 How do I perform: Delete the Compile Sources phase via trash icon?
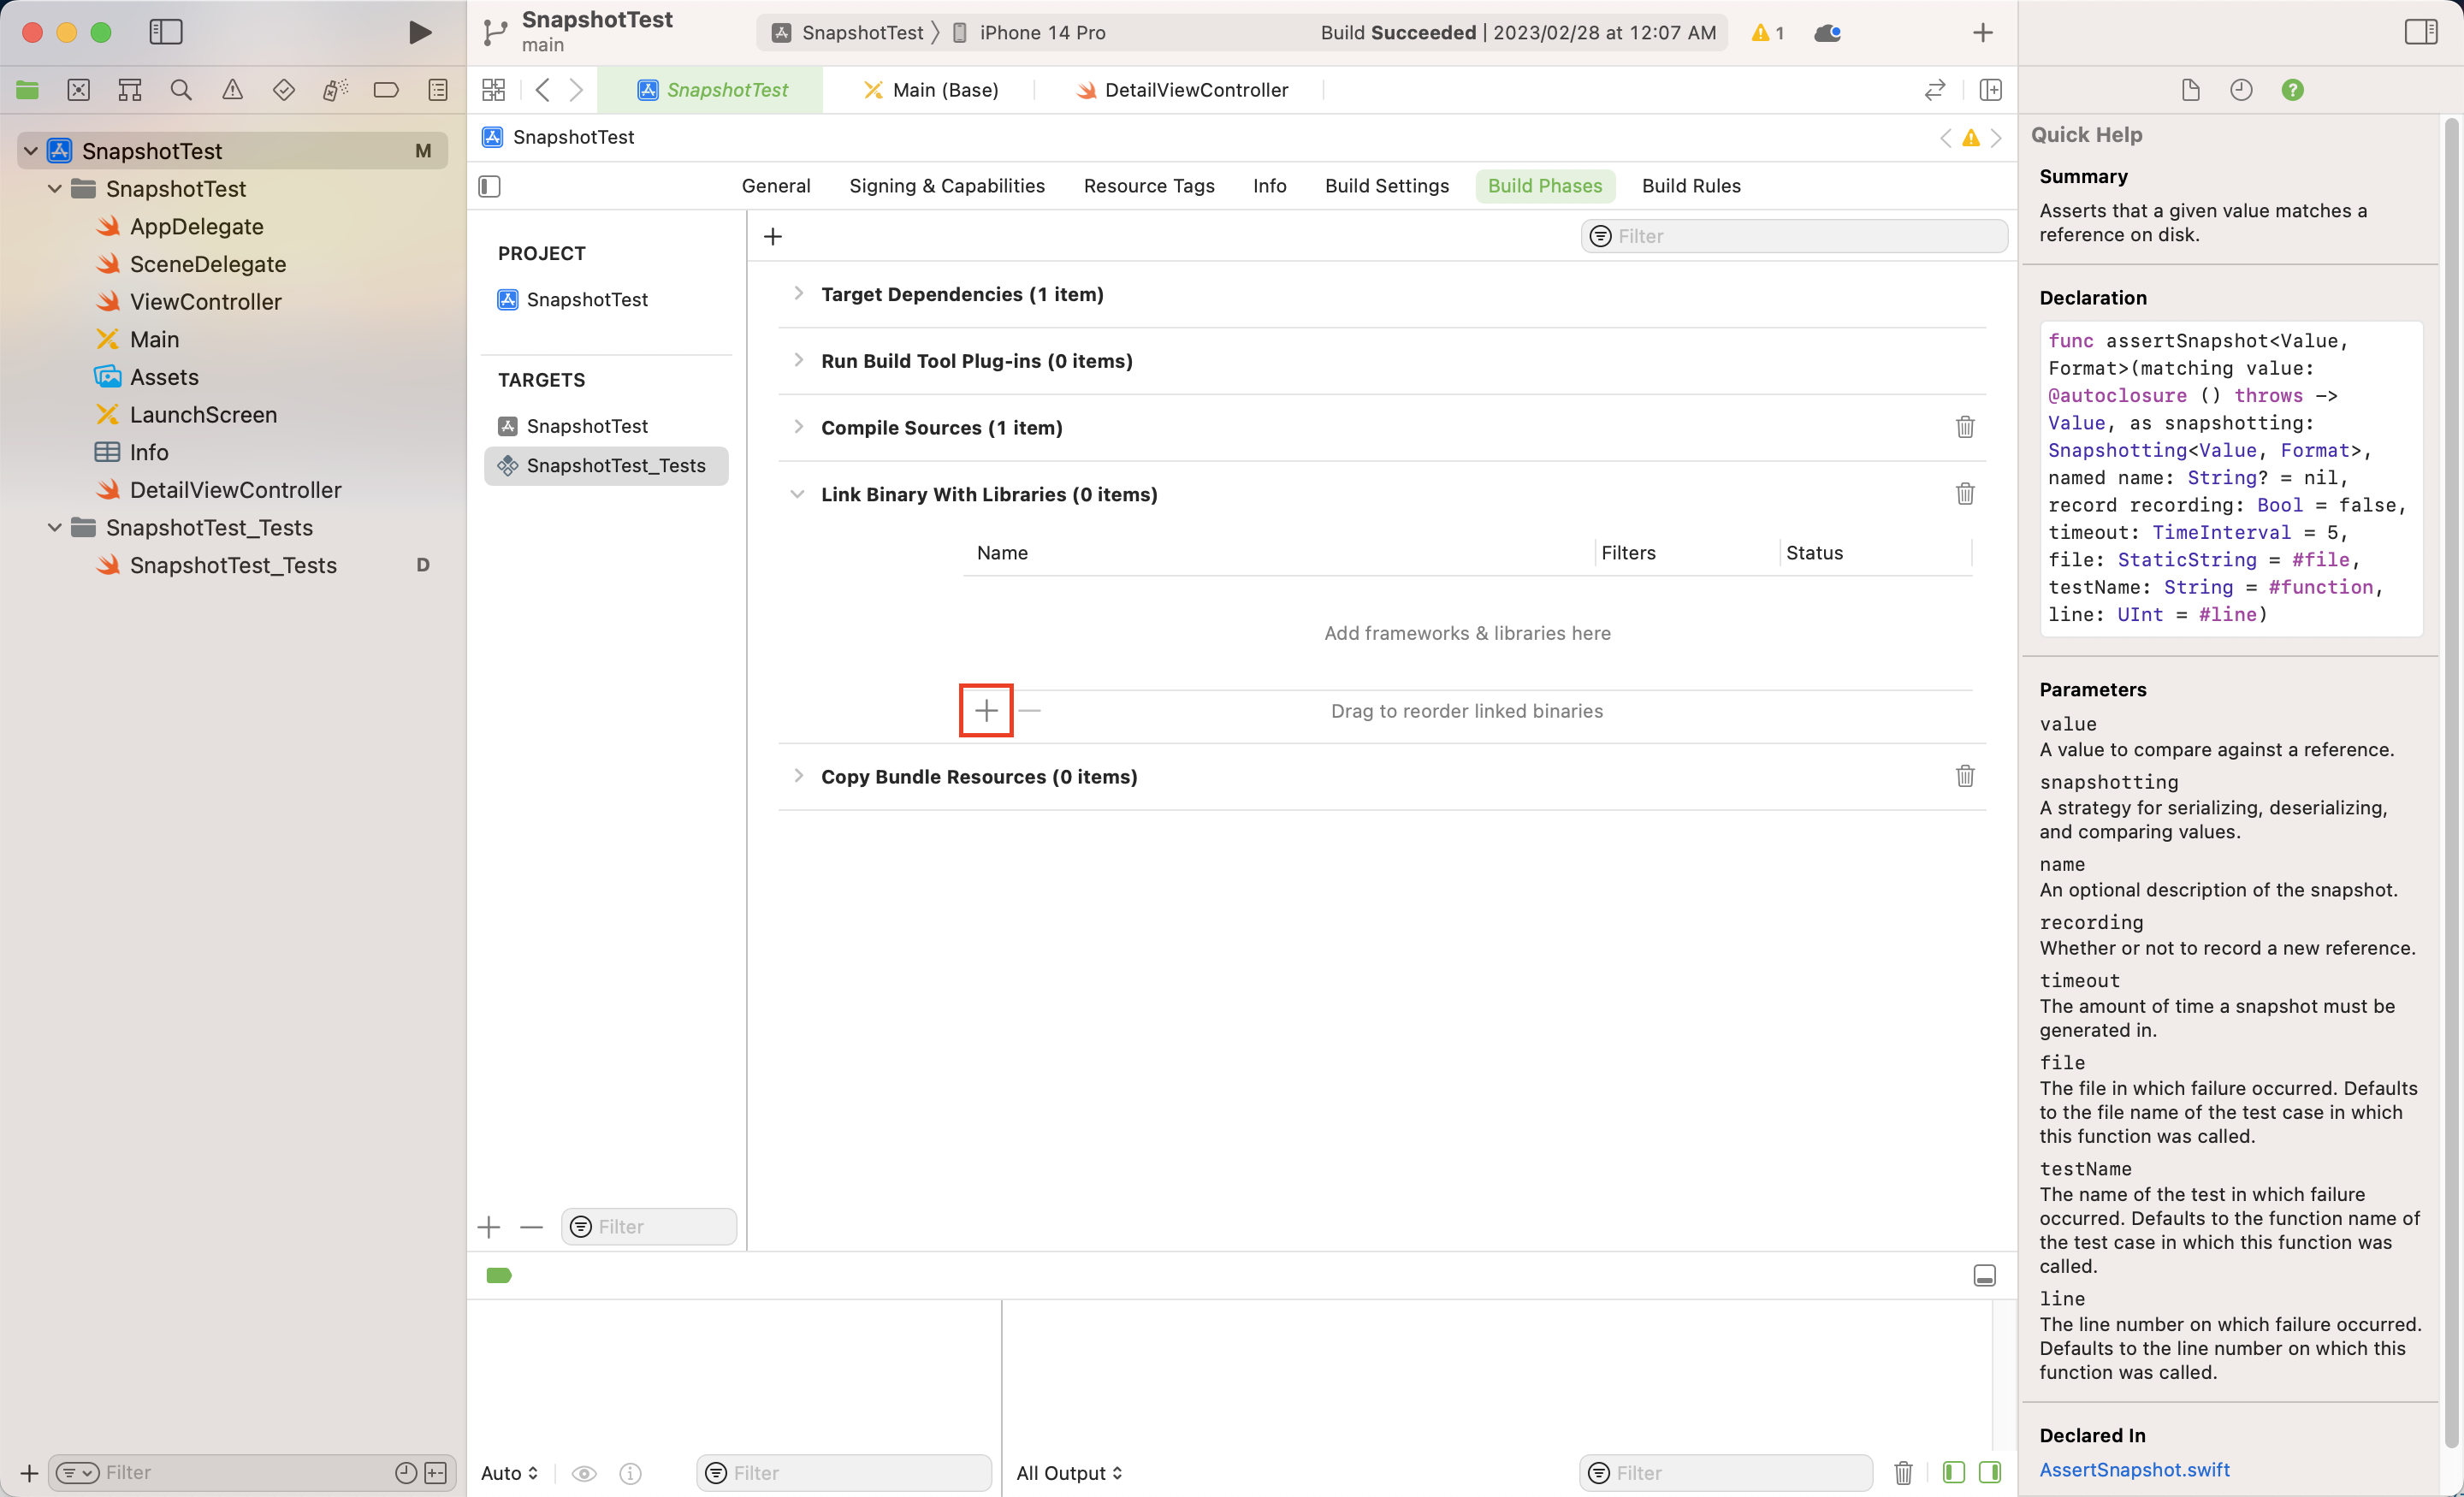(1964, 427)
